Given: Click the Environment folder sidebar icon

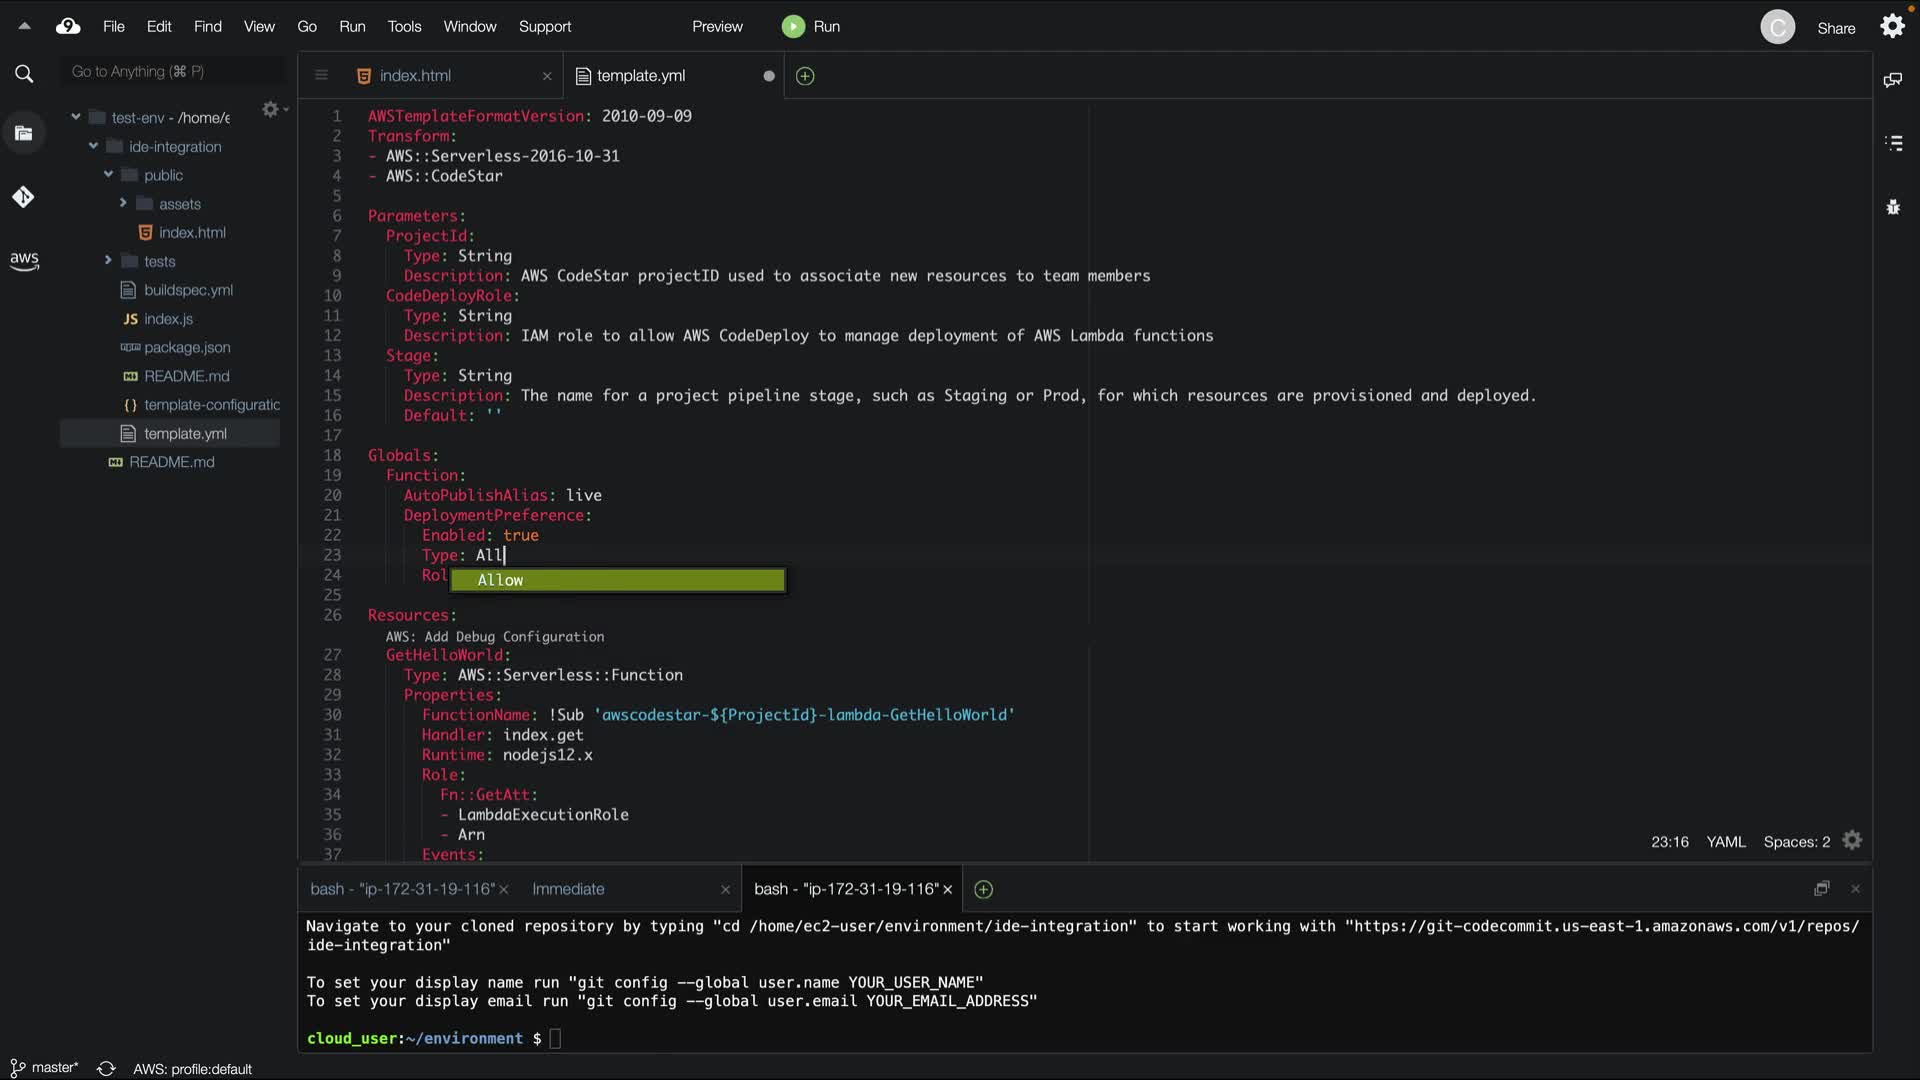Looking at the screenshot, I should coord(24,133).
